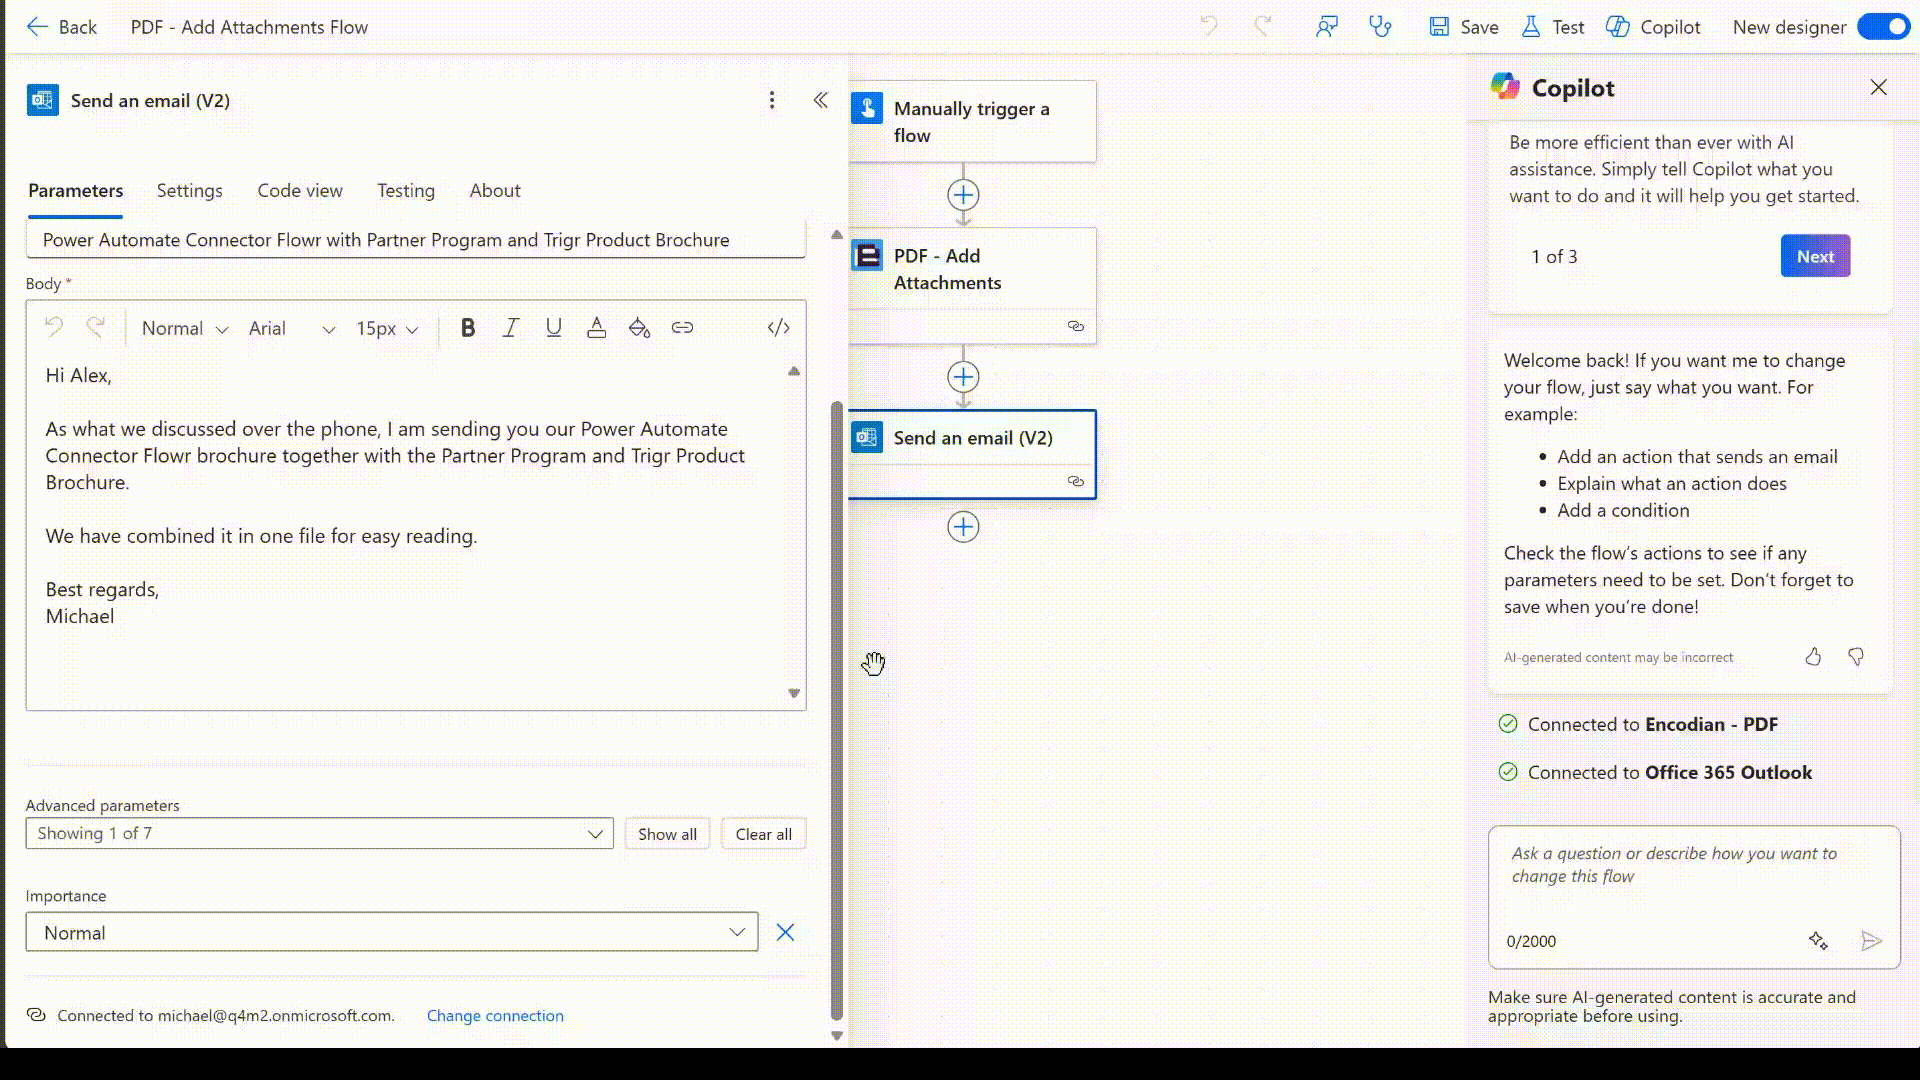Click the Next button in Copilot tour
1920x1080 pixels.
pyautogui.click(x=1815, y=256)
